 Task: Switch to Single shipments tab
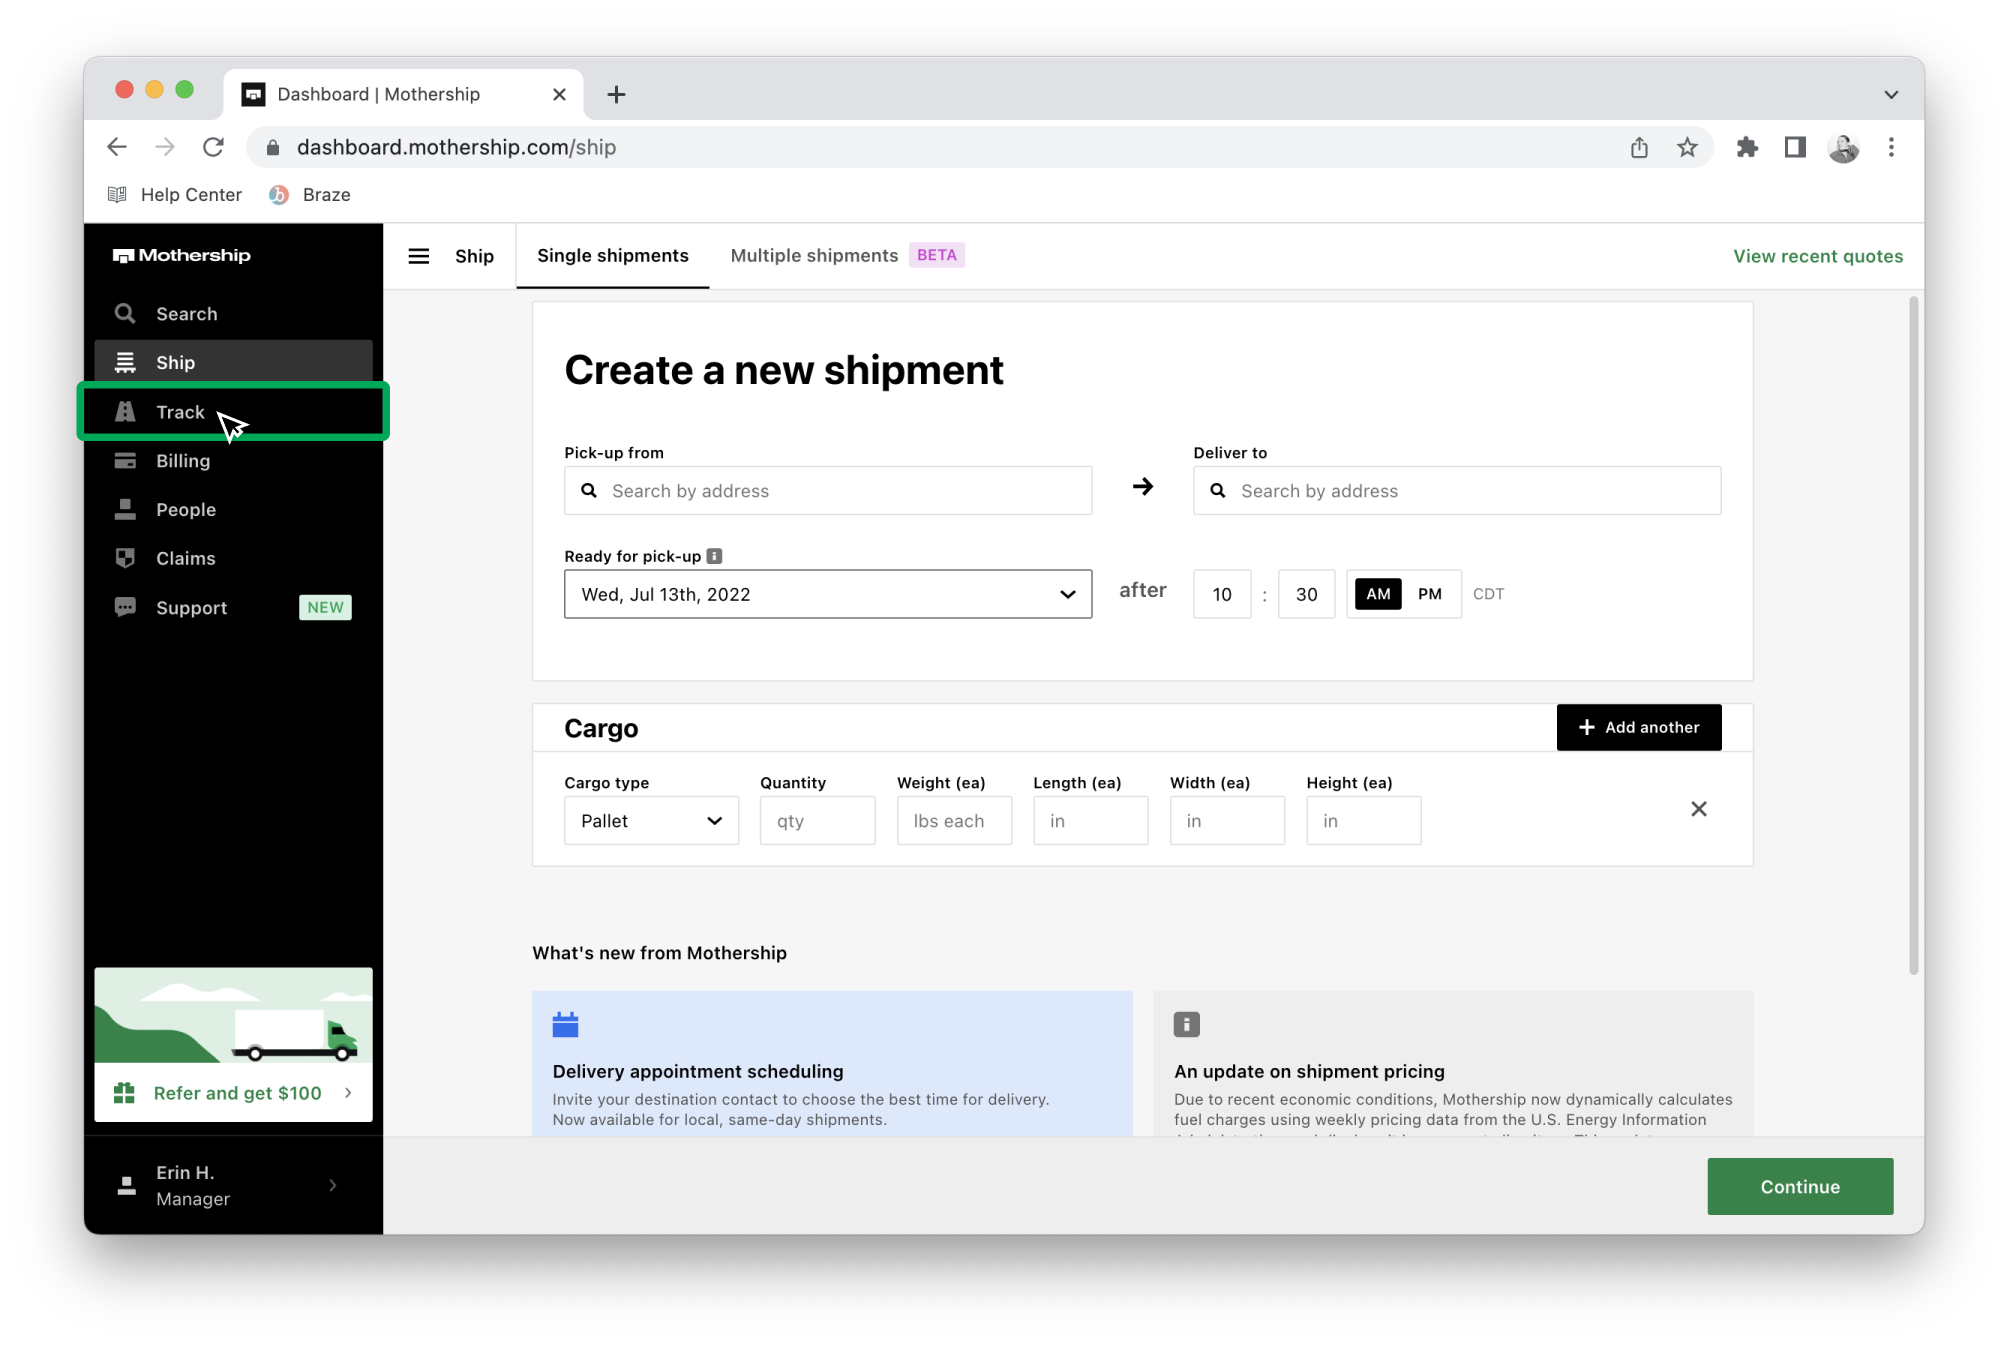(x=613, y=256)
